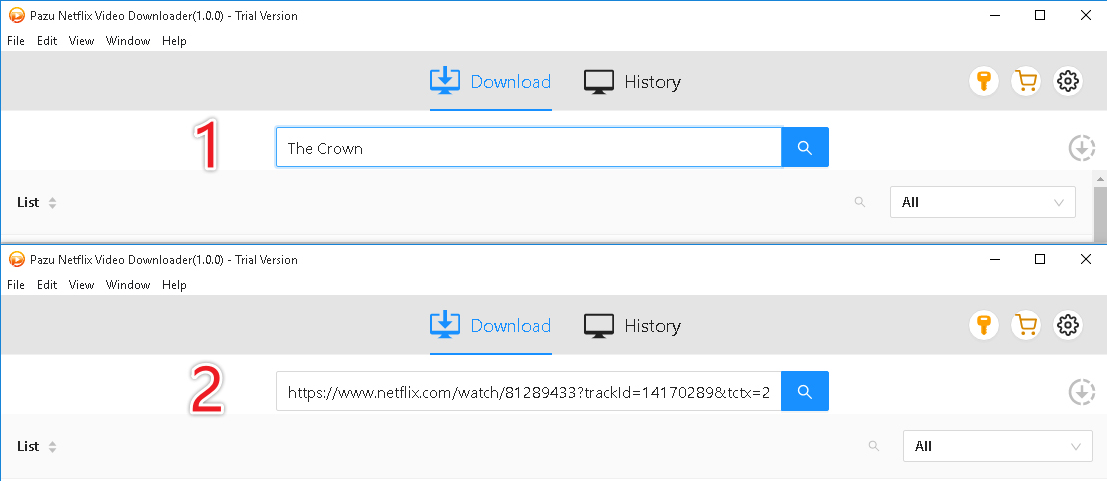1107x481 pixels.
Task: Open settings gear in bottom window
Action: tap(1067, 326)
